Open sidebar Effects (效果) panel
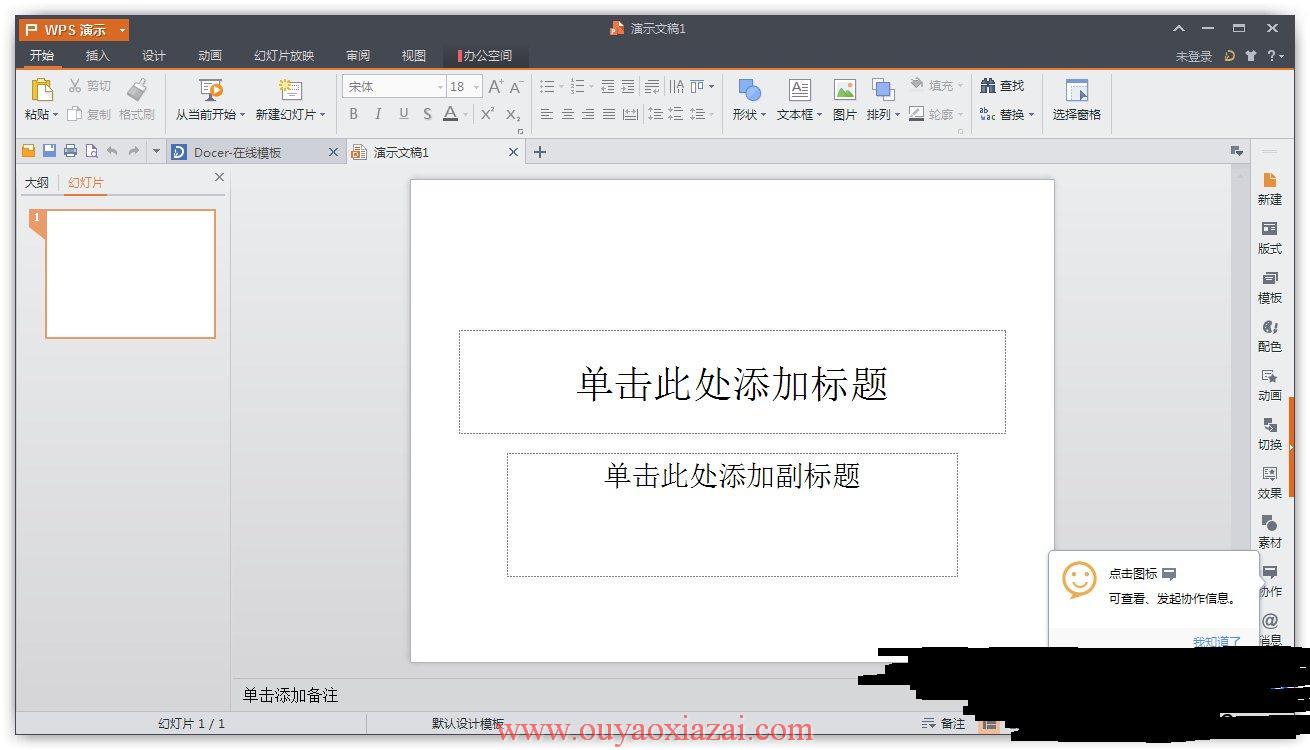 click(1270, 483)
